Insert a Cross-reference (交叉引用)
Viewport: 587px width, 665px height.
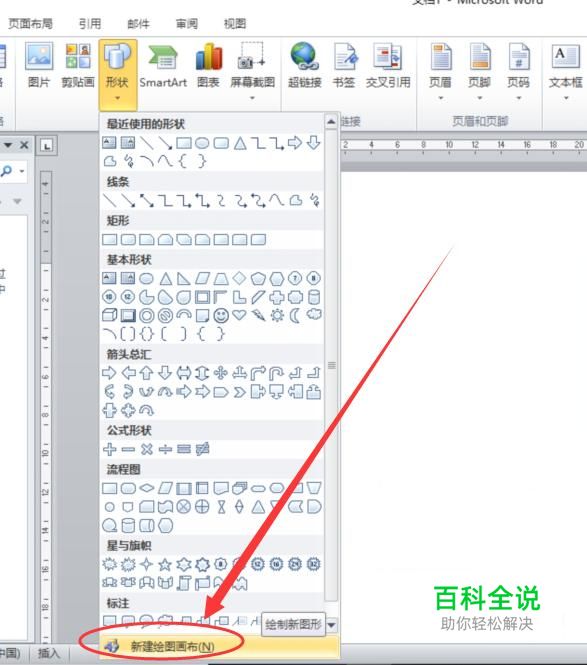388,66
